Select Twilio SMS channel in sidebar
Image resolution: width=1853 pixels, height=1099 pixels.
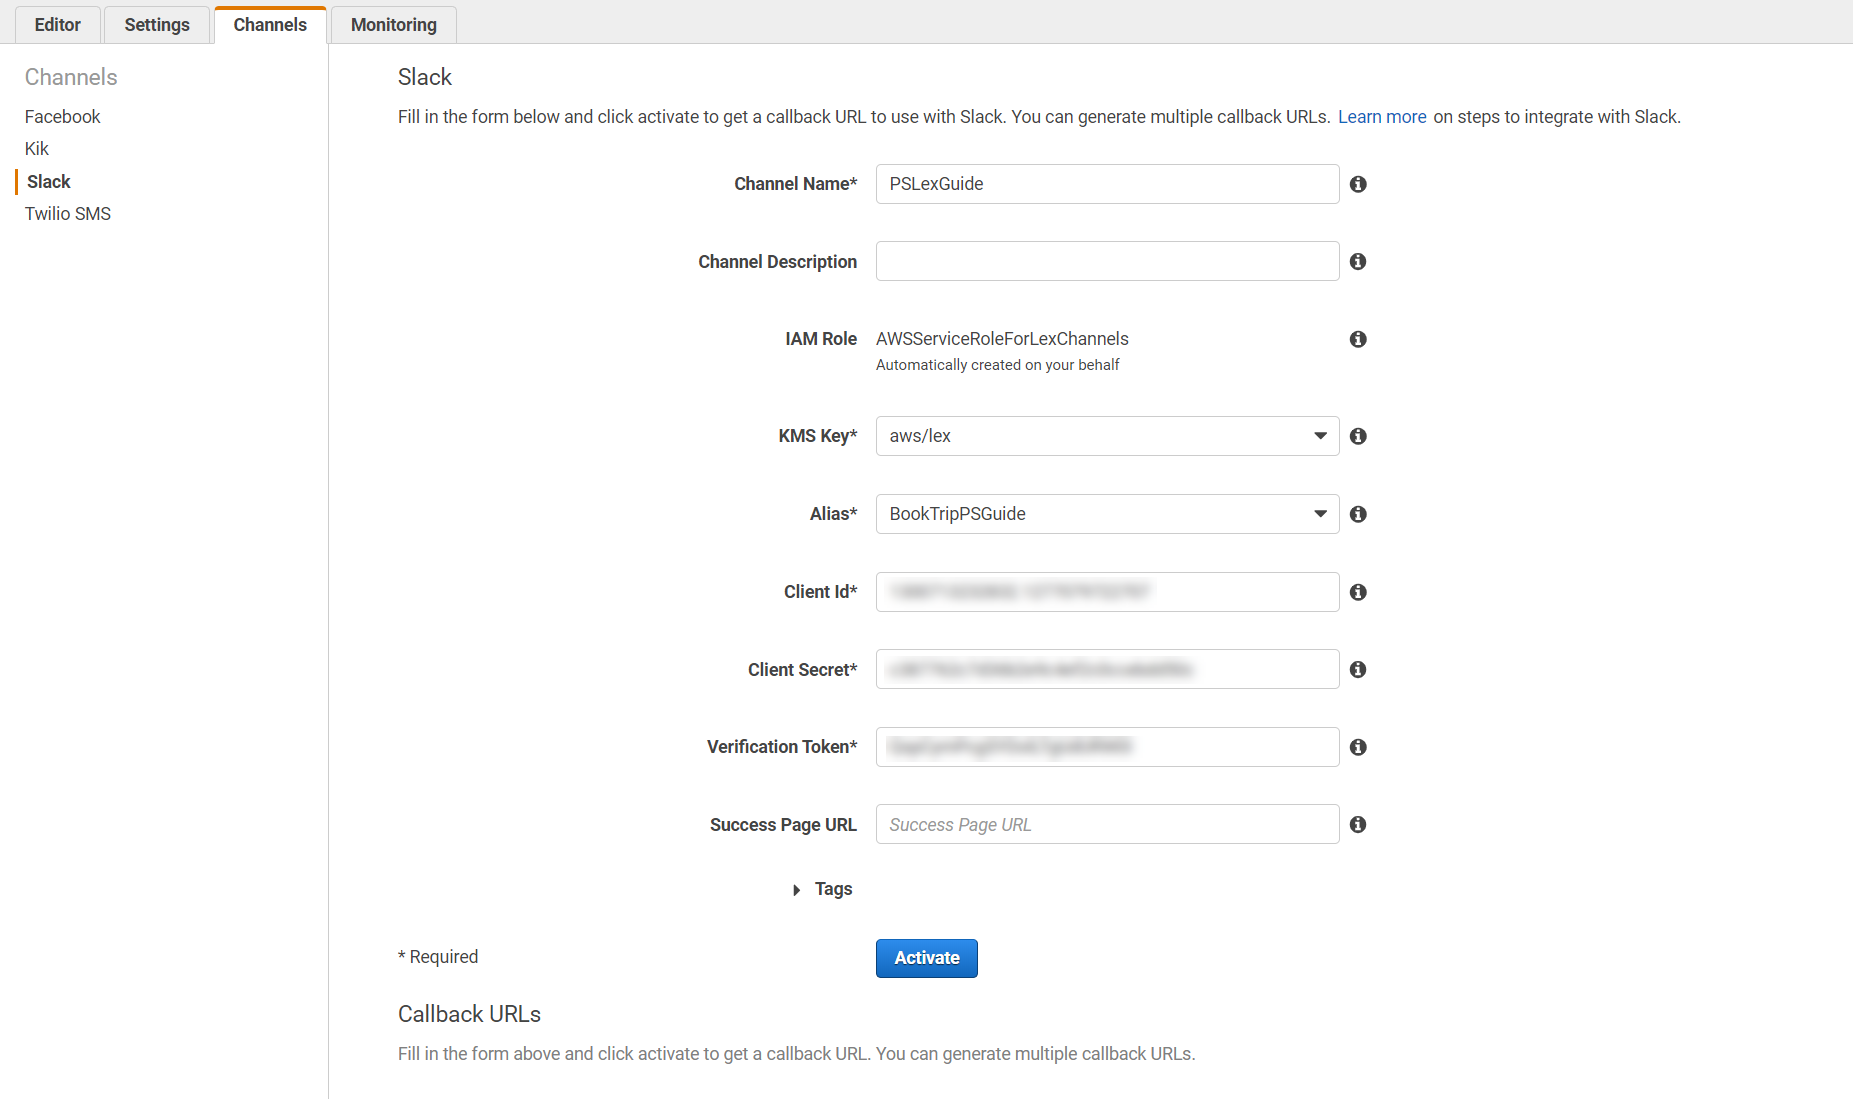[x=68, y=214]
